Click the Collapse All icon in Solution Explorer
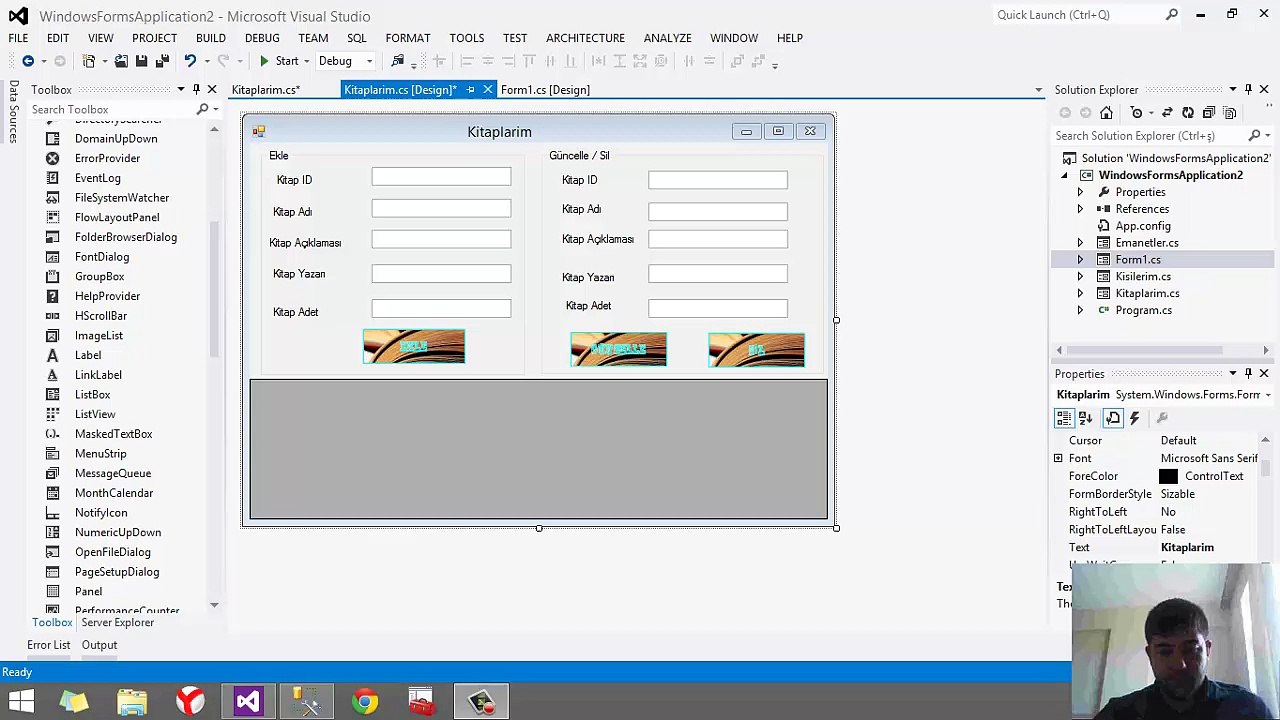Viewport: 1280px width, 720px height. point(1208,113)
